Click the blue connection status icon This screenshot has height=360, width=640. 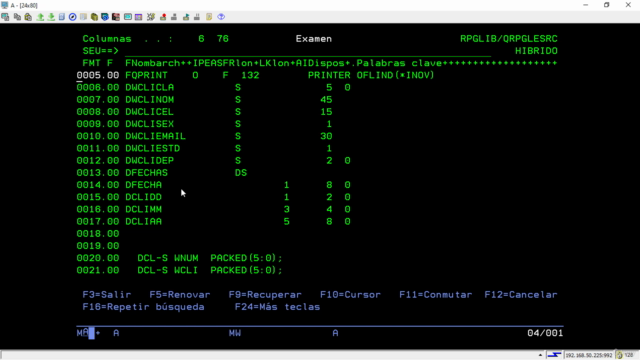pyautogui.click(x=554, y=355)
